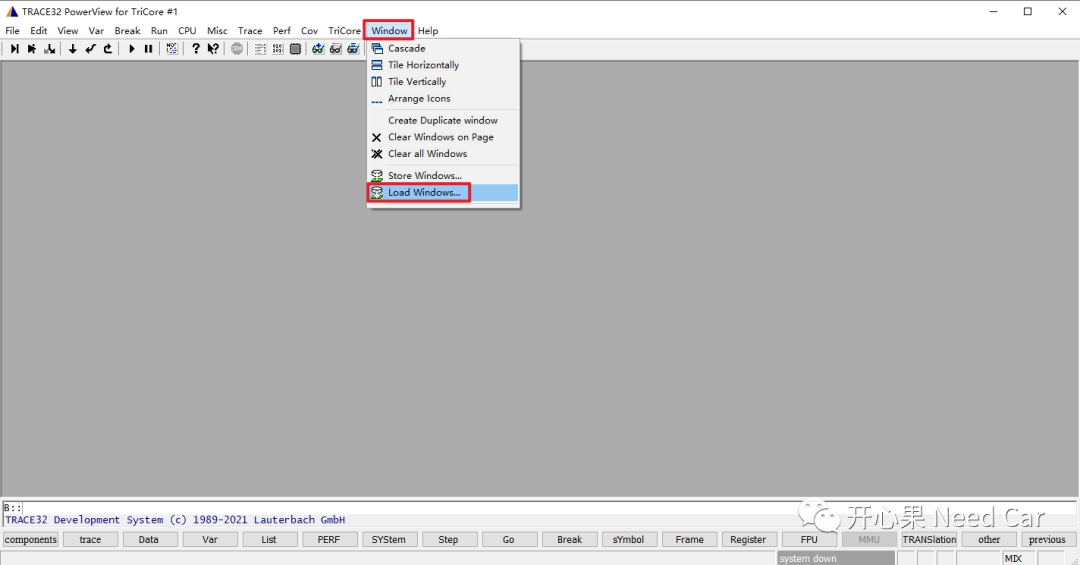Click the Single Step toolbar icon

(15, 49)
